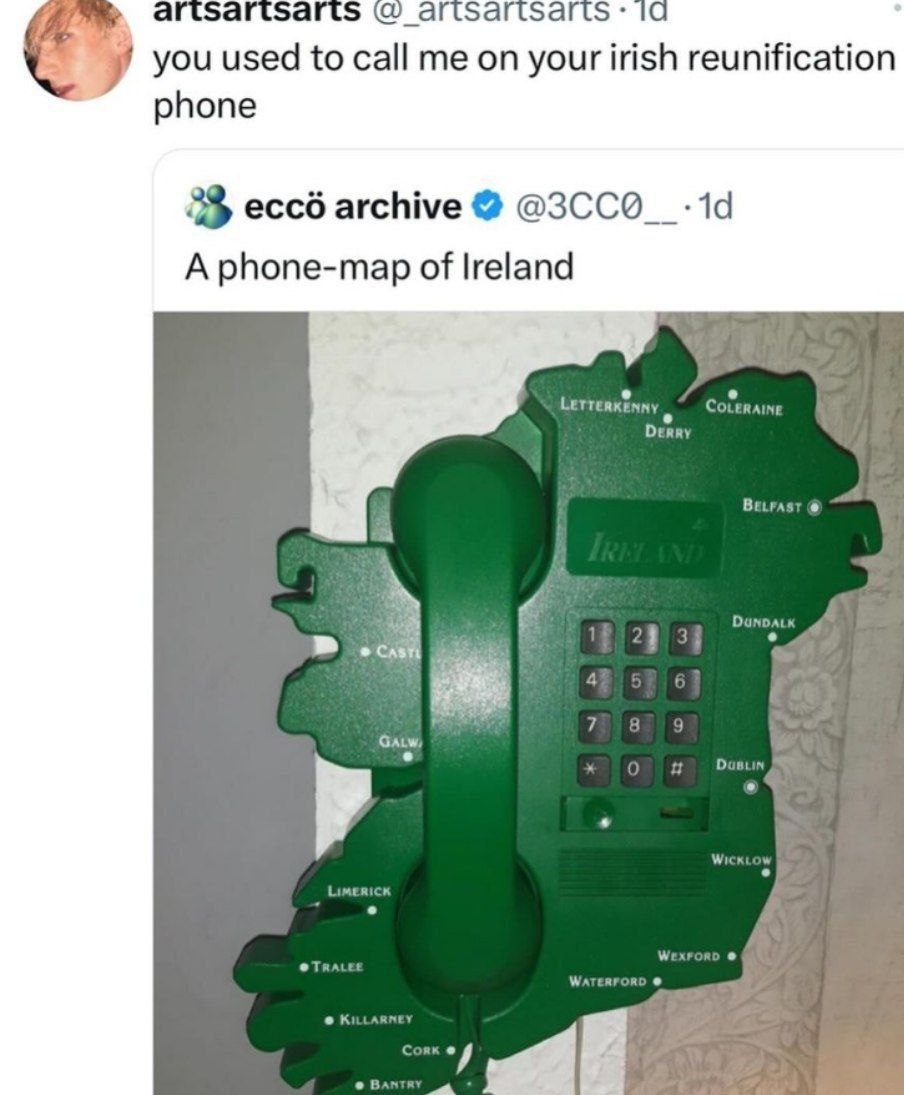
Task: Open the phone-map of Ireland image
Action: pos(528,703)
